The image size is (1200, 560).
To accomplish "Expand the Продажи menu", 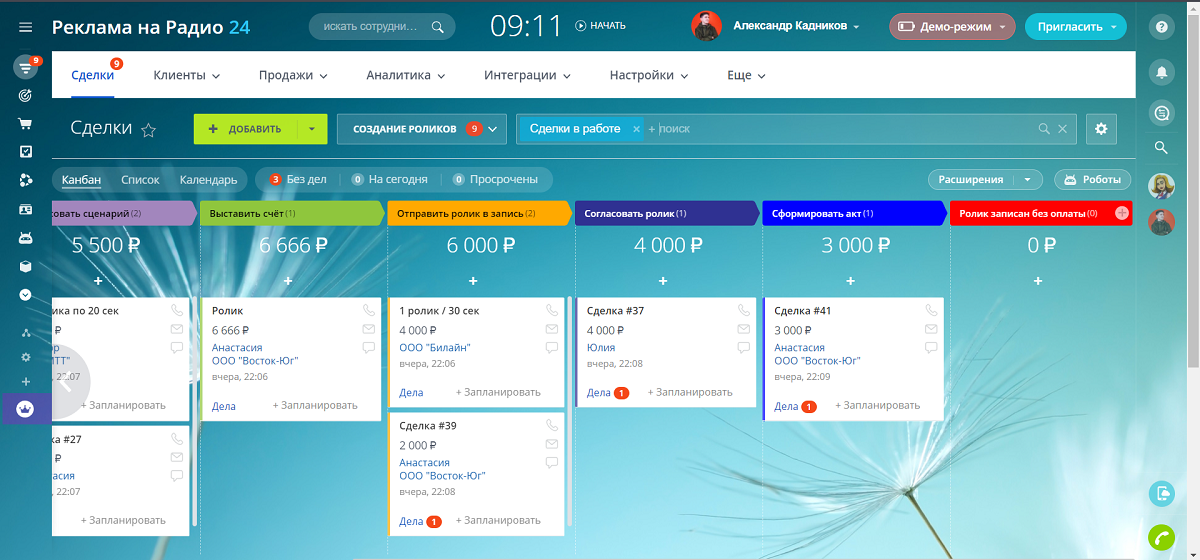I will point(293,75).
